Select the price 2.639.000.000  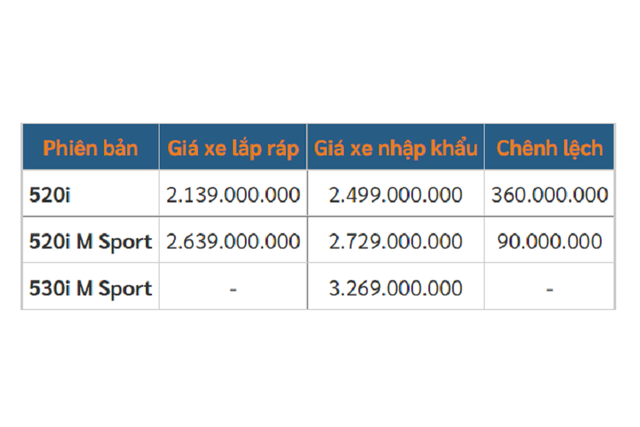tap(233, 242)
